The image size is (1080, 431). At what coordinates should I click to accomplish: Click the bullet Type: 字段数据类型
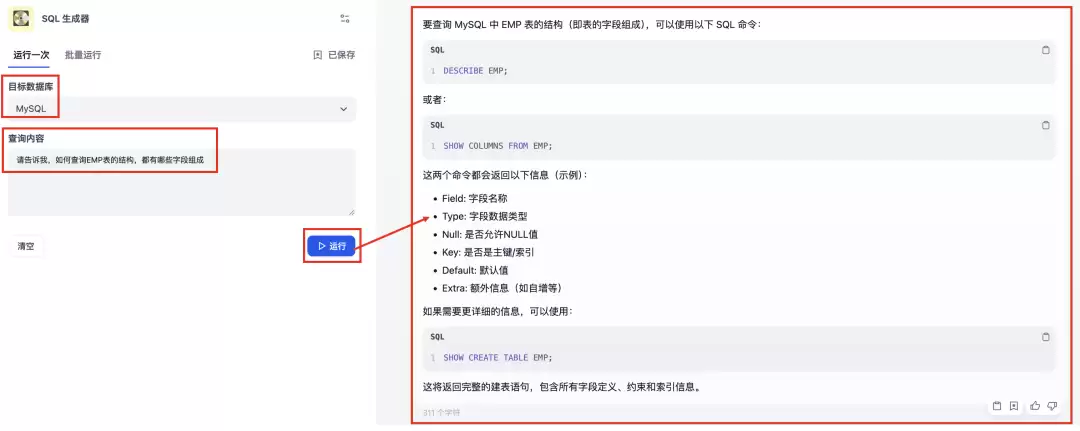coord(485,216)
